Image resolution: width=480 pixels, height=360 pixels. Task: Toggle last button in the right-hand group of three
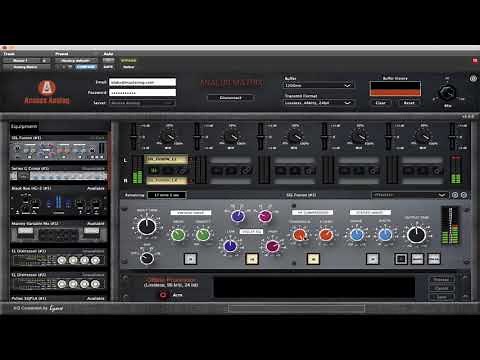click(434, 259)
